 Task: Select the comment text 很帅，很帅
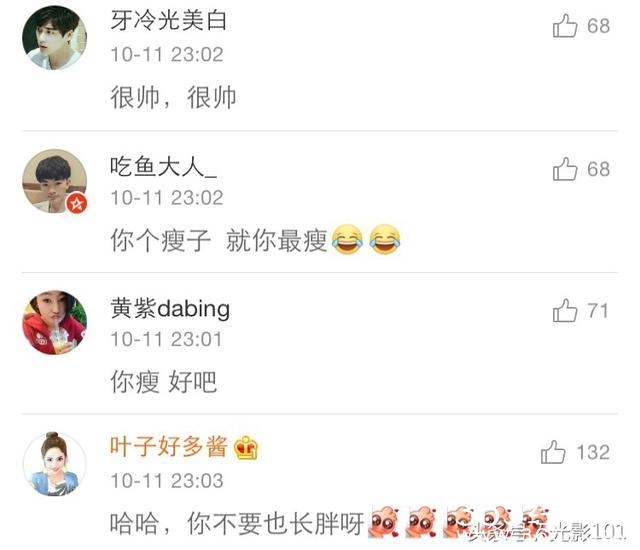(x=173, y=97)
